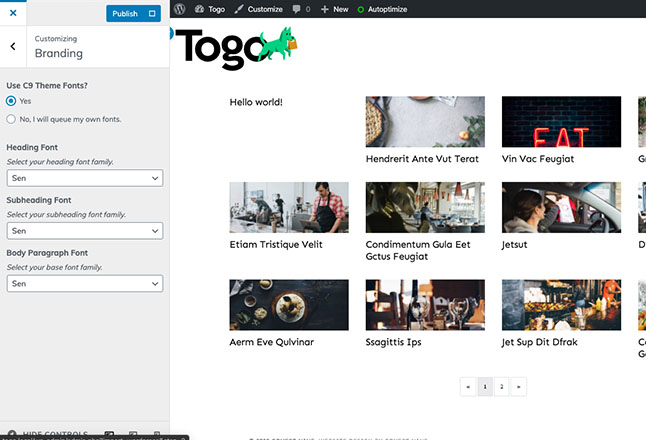Close the Customizer with the X icon
The image size is (646, 440).
(x=13, y=13)
